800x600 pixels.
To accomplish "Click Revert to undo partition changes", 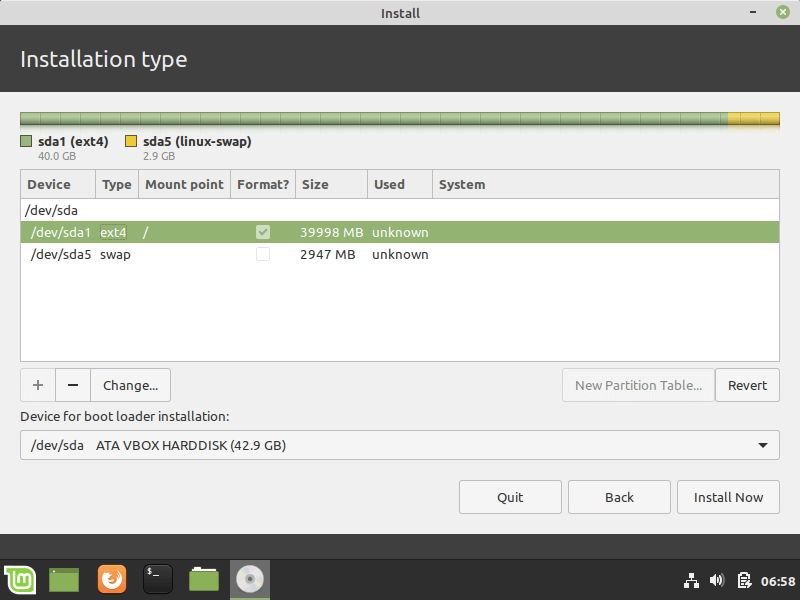I will (x=747, y=385).
